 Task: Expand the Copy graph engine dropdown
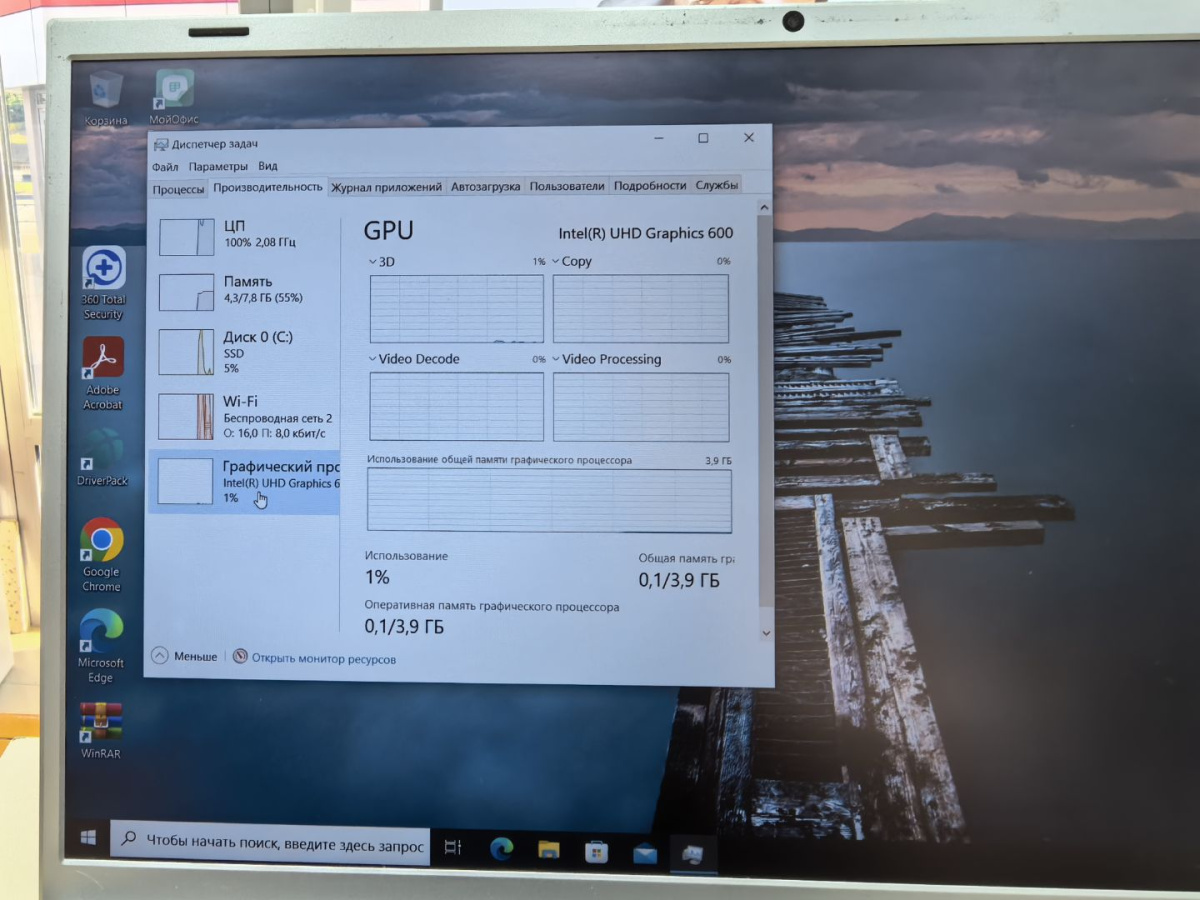pyautogui.click(x=571, y=261)
